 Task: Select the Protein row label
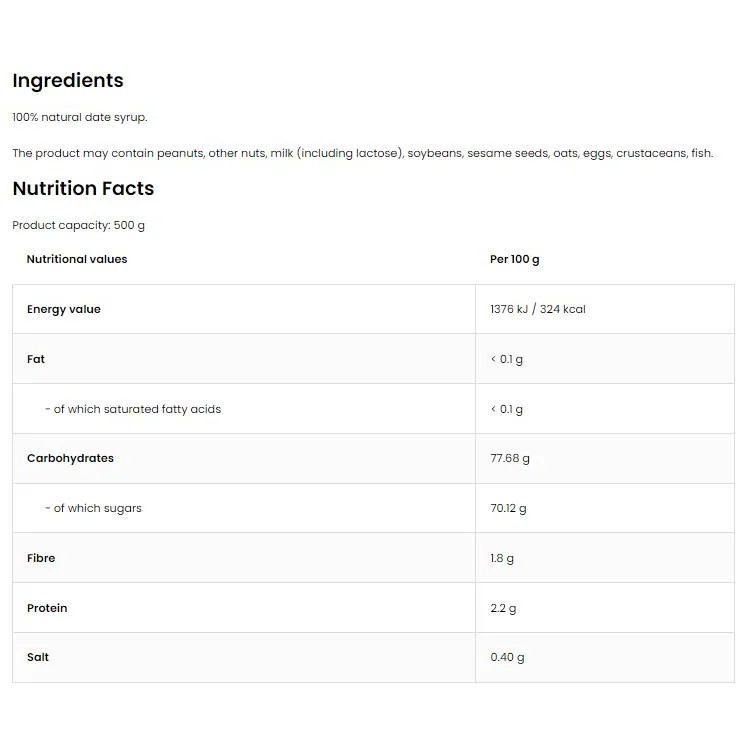[47, 608]
